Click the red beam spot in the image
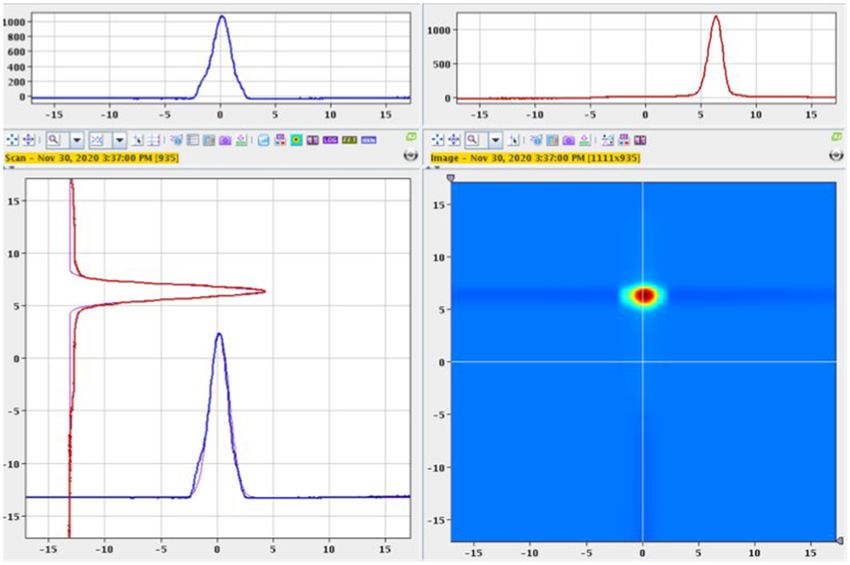Screen dimensions: 850x565 (645, 296)
